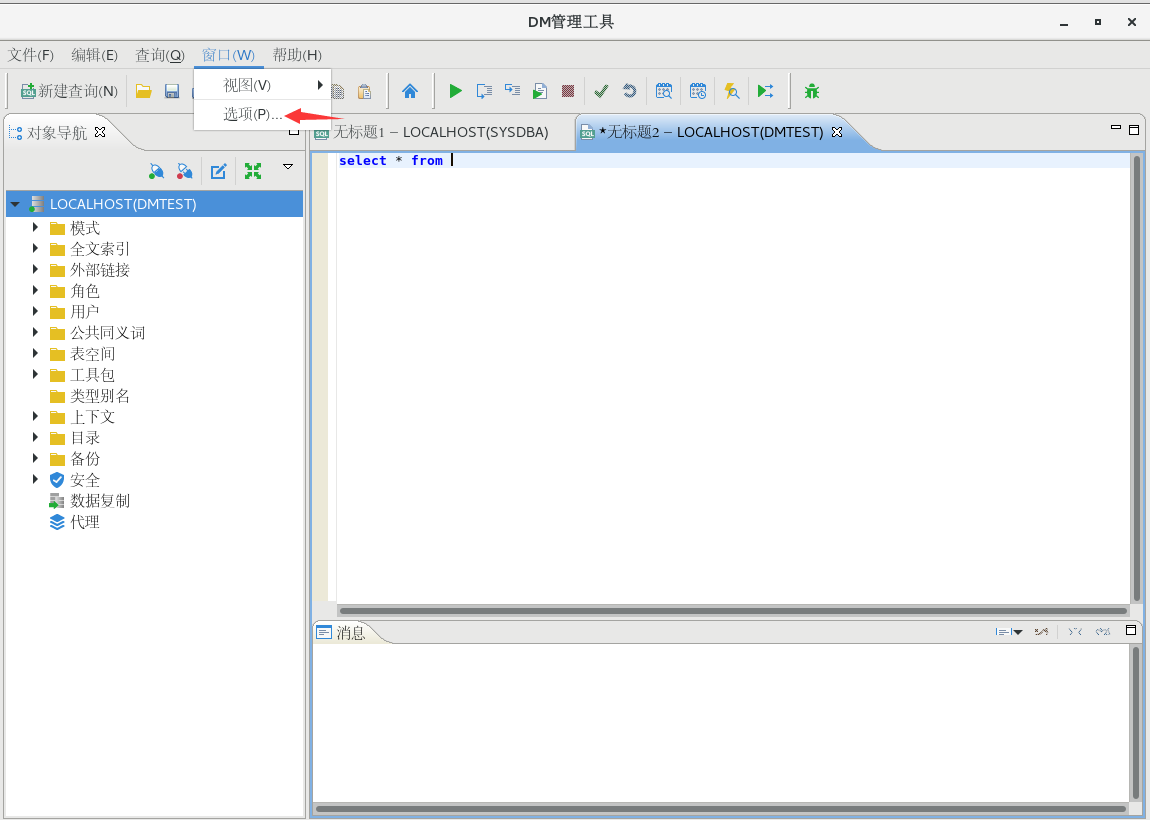
Task: Click the blue edit pencil navigator icon
Action: click(219, 172)
